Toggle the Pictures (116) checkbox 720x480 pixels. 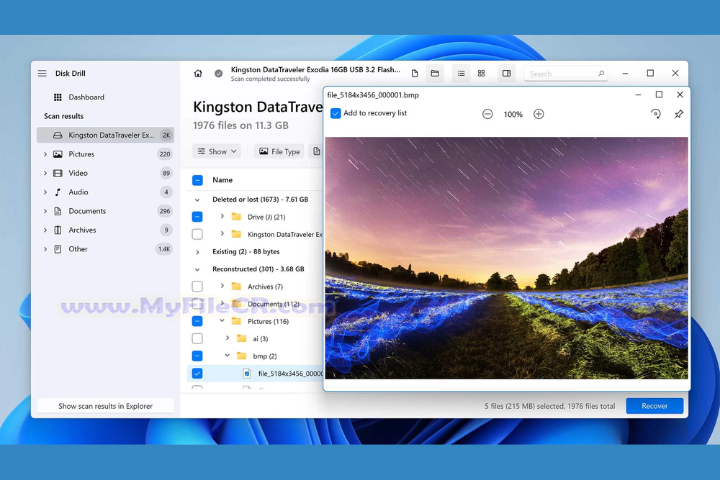tap(197, 321)
